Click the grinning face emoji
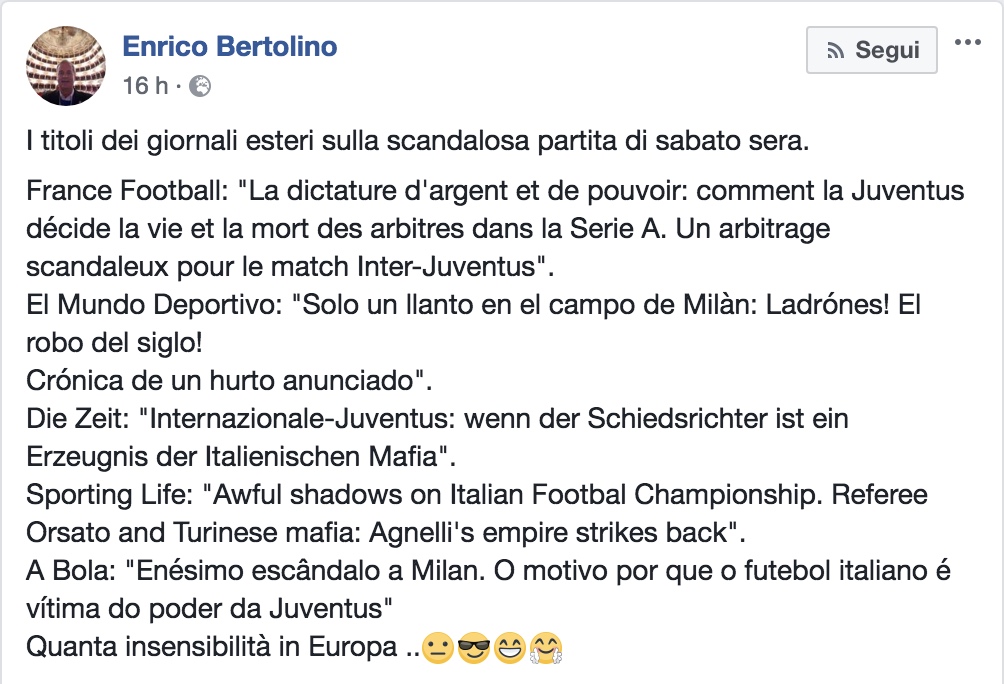 [x=509, y=649]
